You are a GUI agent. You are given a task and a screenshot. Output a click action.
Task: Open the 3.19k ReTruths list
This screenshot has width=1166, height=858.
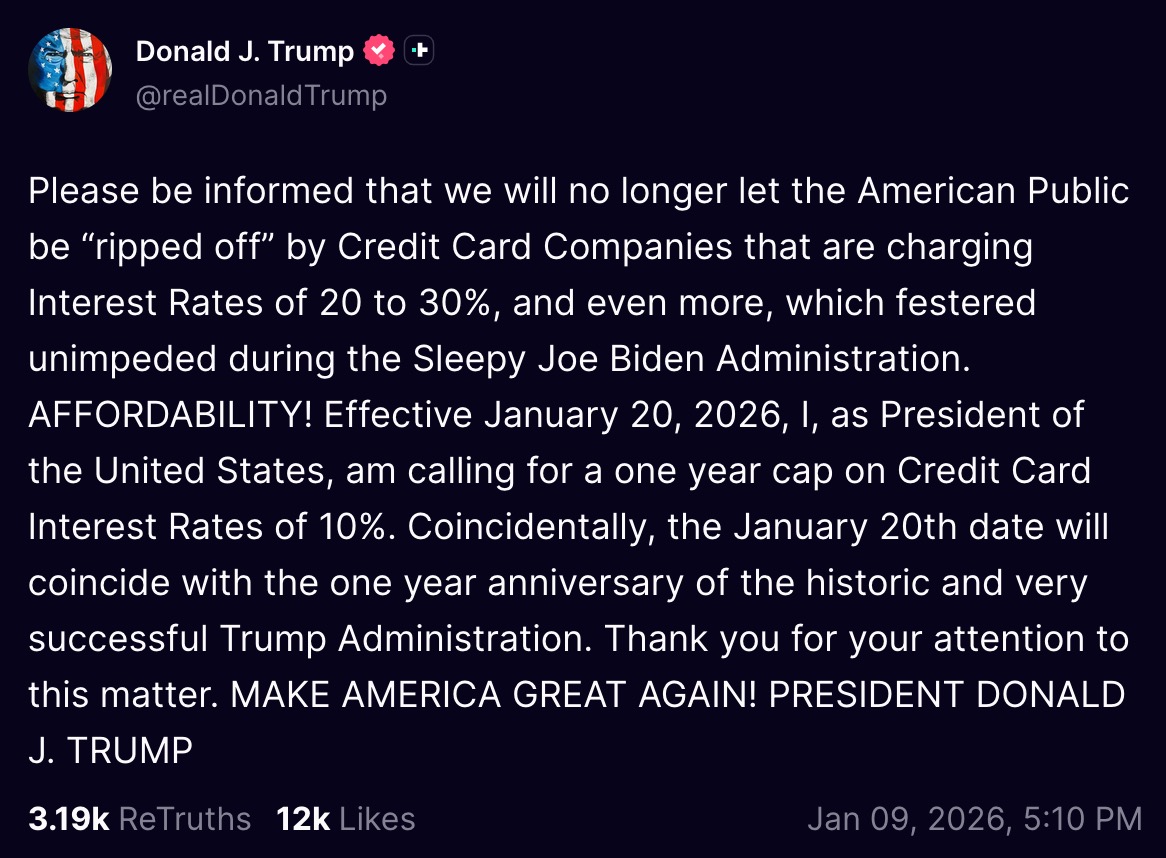coord(139,818)
